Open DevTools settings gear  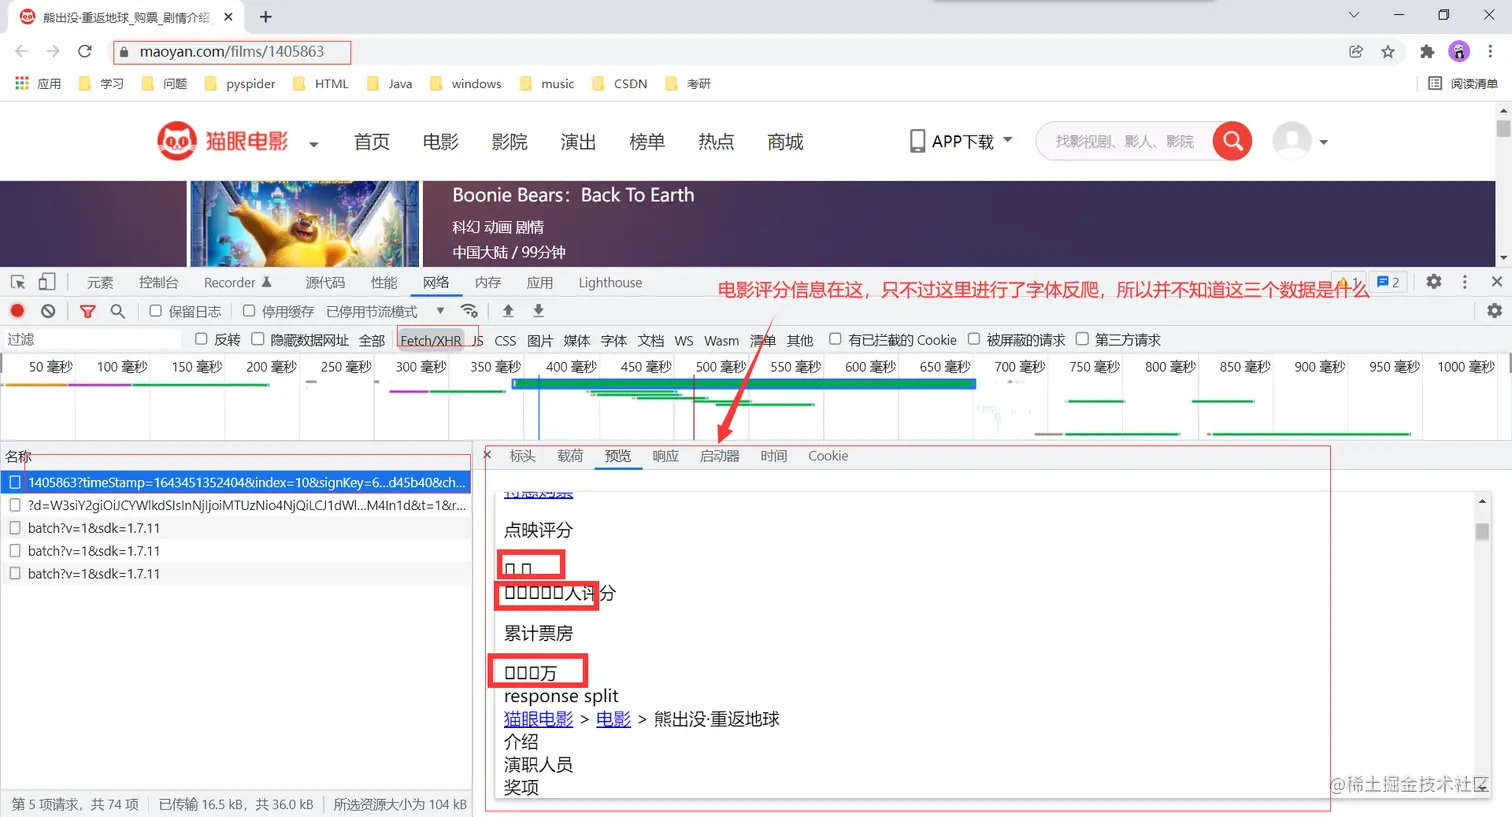(1434, 282)
